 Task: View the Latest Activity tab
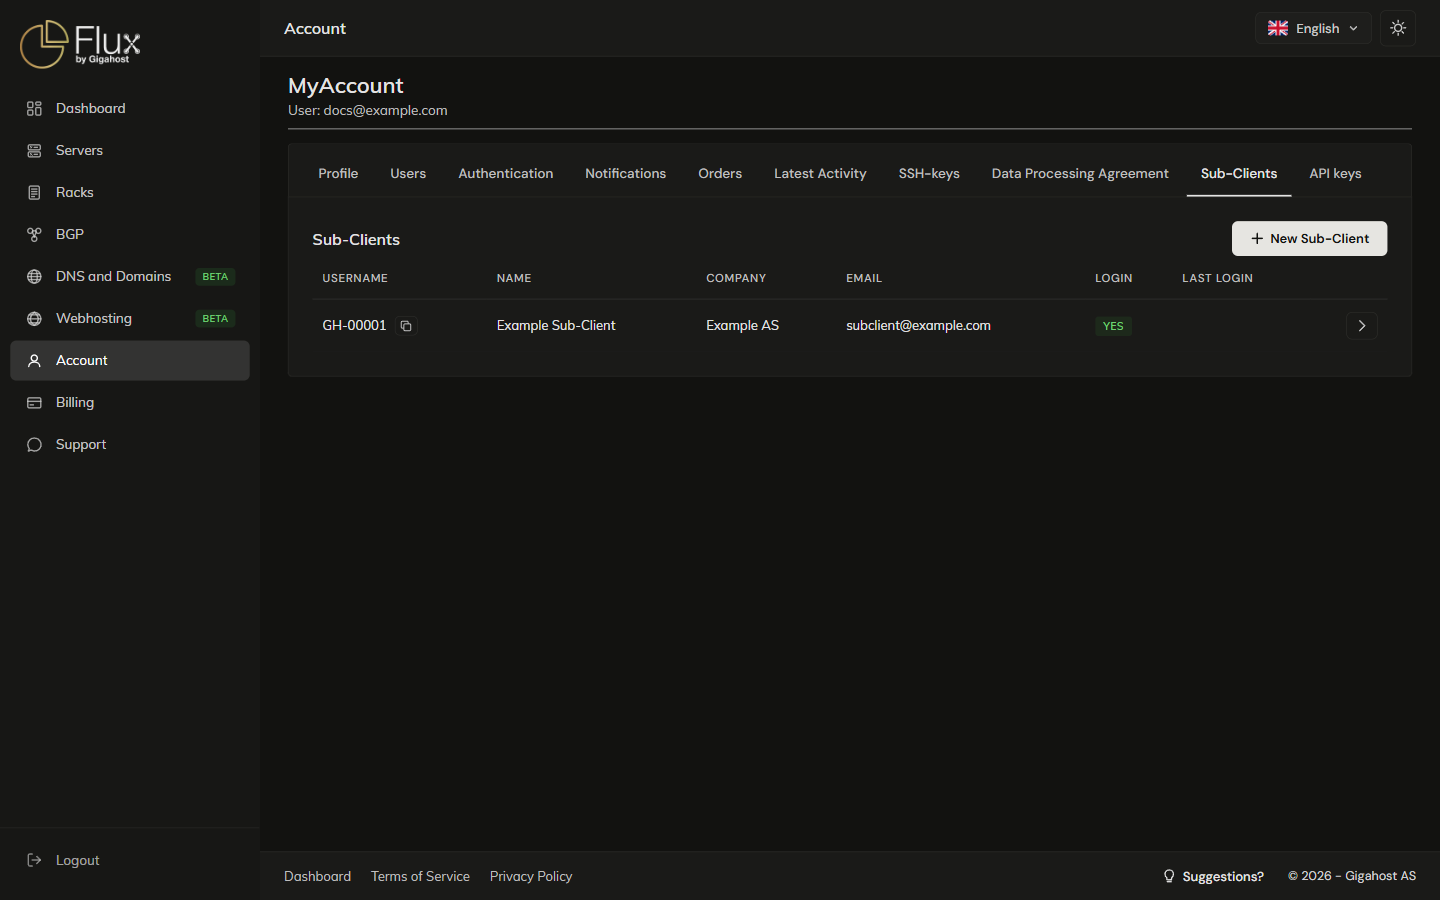(x=820, y=173)
